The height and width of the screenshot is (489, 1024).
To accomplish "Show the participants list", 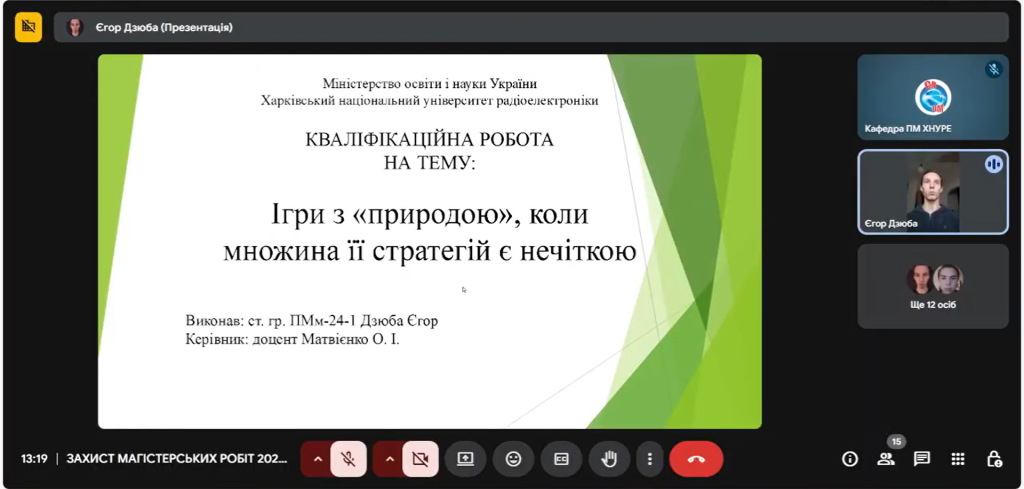I will click(x=886, y=459).
